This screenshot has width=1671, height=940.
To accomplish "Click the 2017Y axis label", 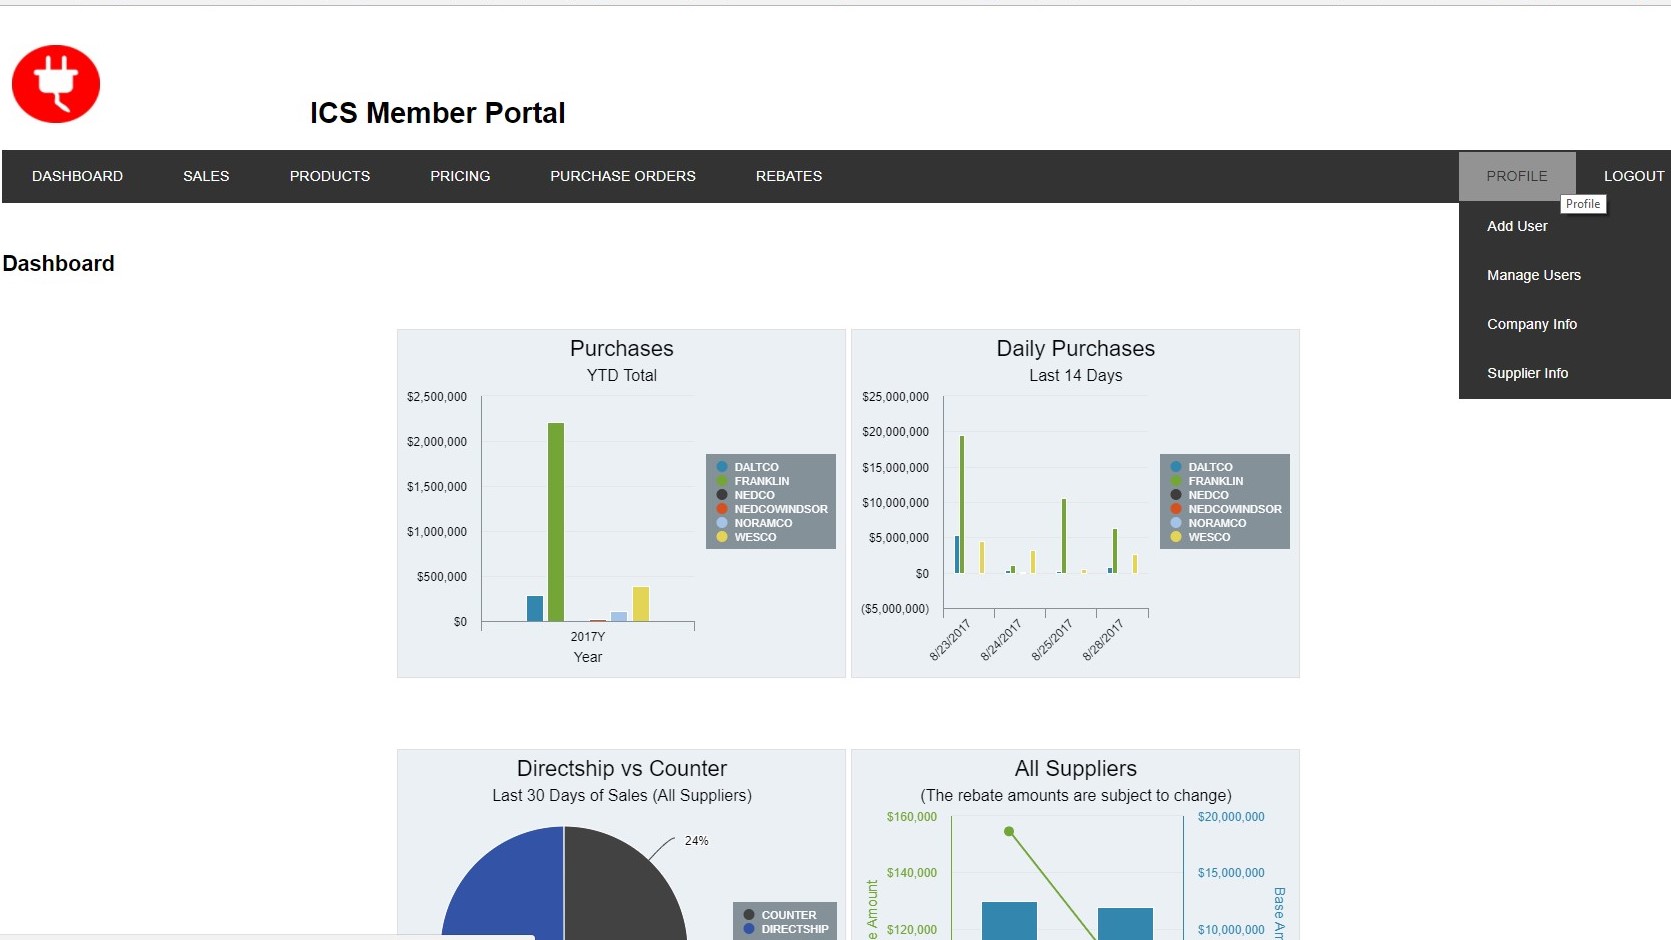I will [x=588, y=637].
